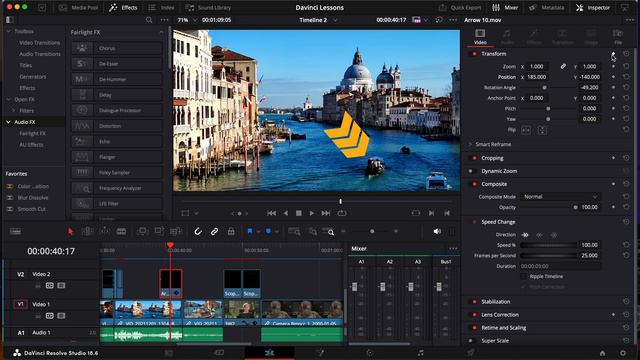The image size is (640, 360).
Task: Collapse the Audio FX tree item
Action: point(8,122)
